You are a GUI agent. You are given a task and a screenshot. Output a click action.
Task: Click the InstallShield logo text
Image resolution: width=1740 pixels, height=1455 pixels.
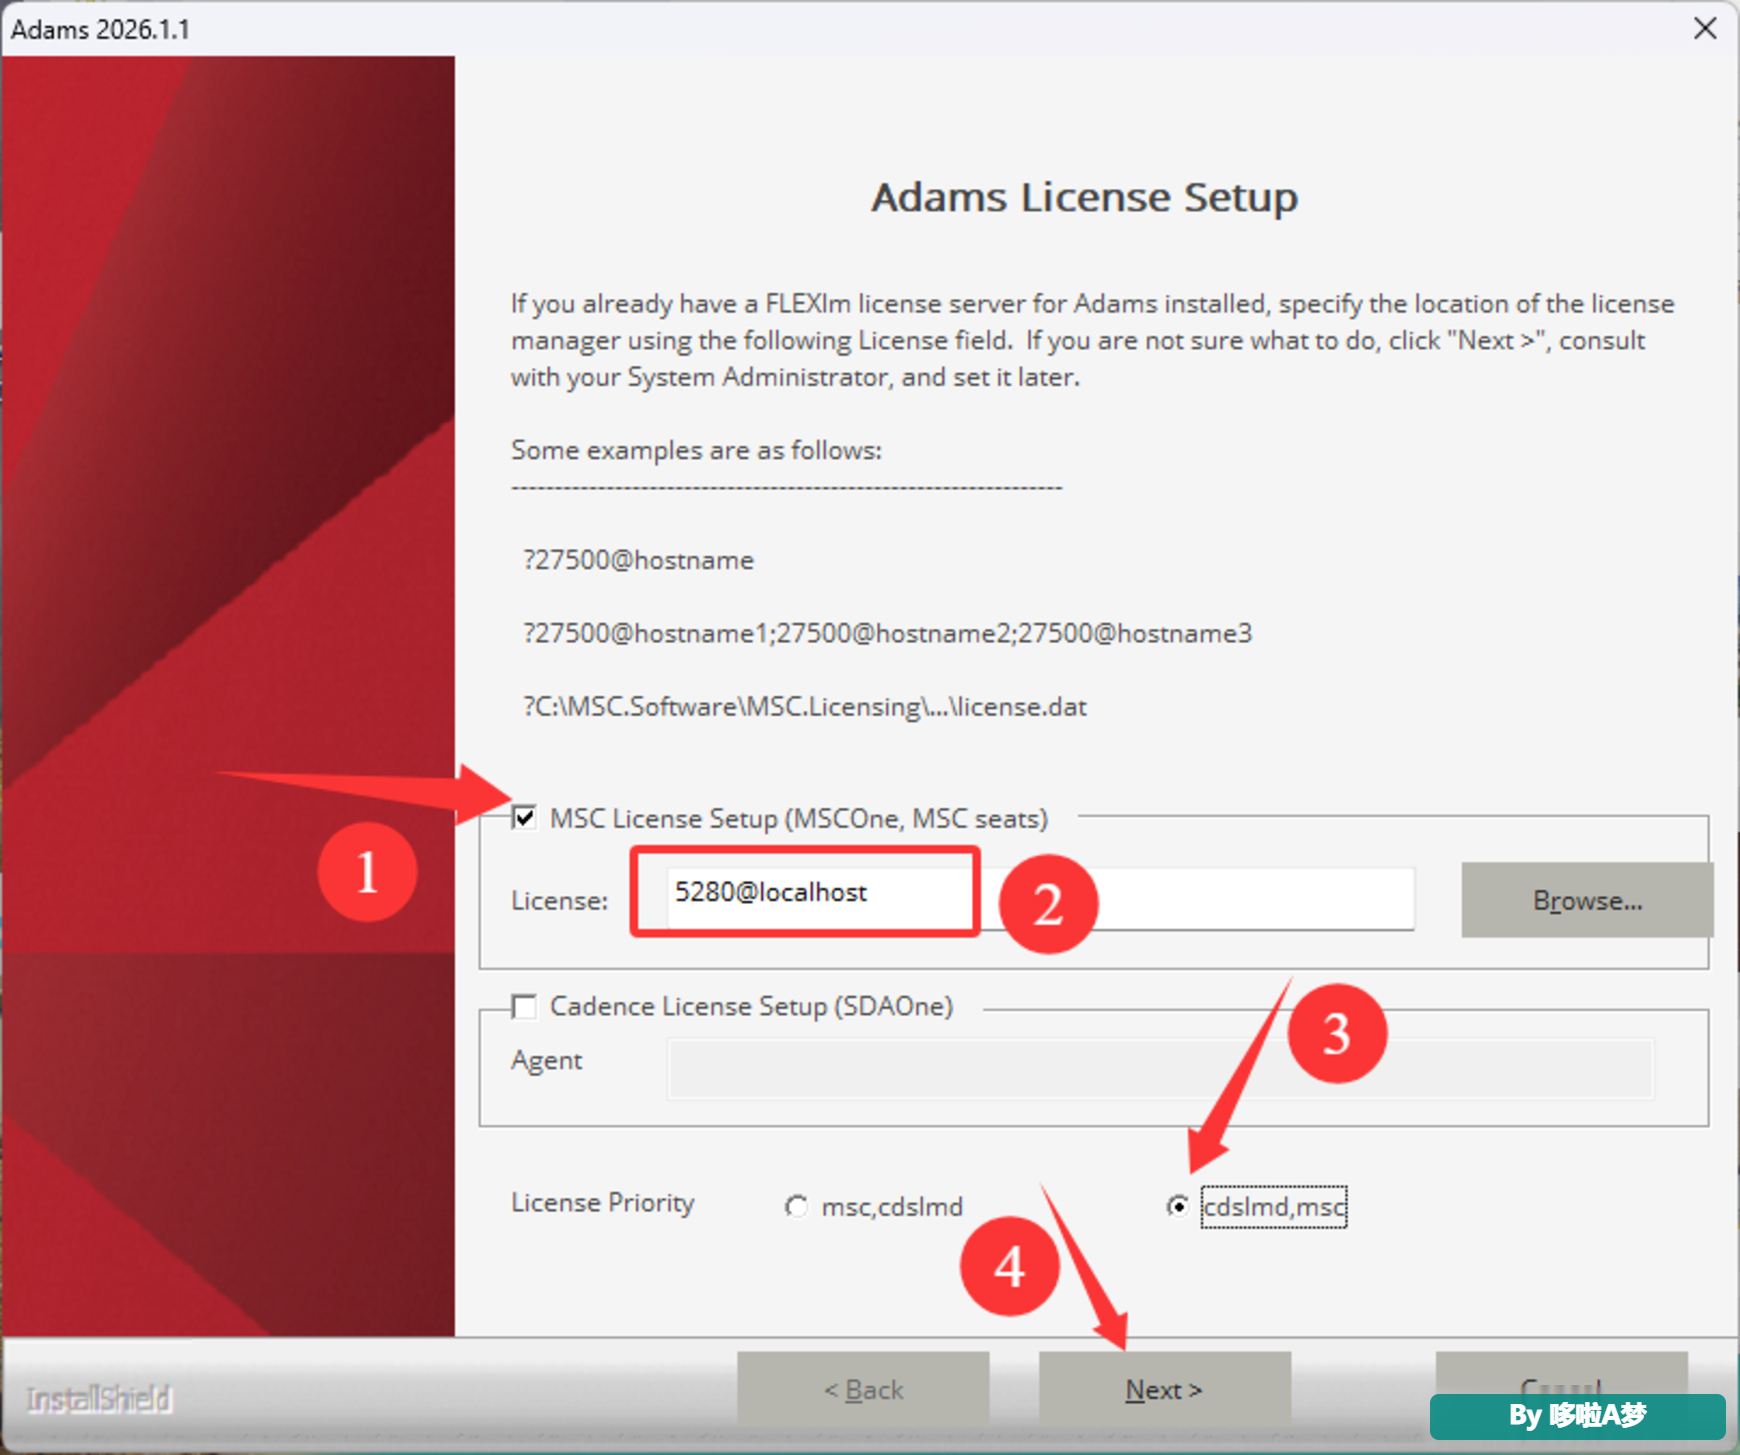pyautogui.click(x=99, y=1398)
